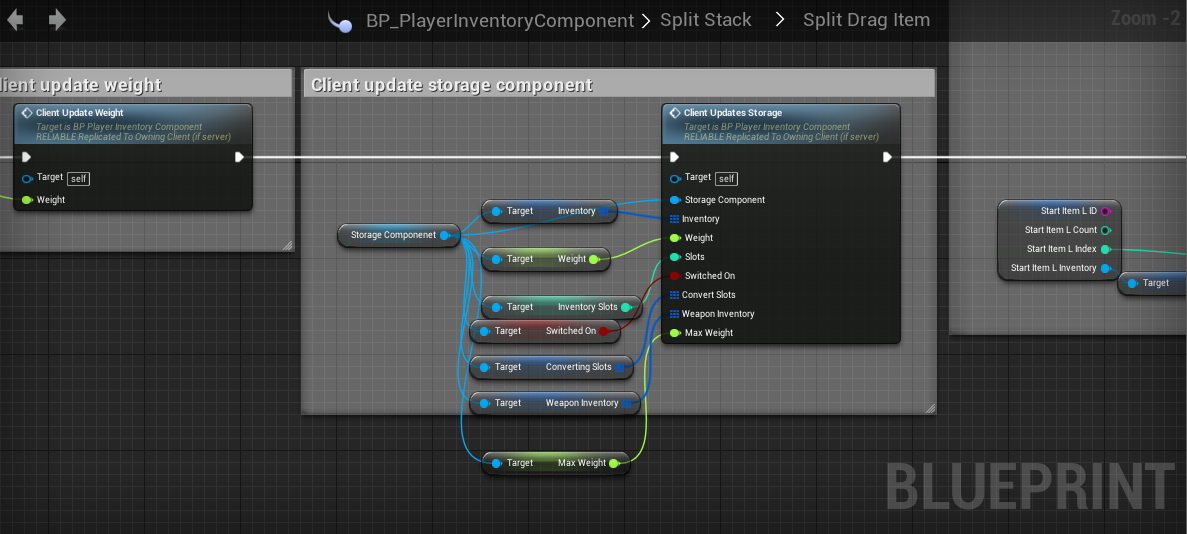Click the back navigation arrow

click(15, 20)
